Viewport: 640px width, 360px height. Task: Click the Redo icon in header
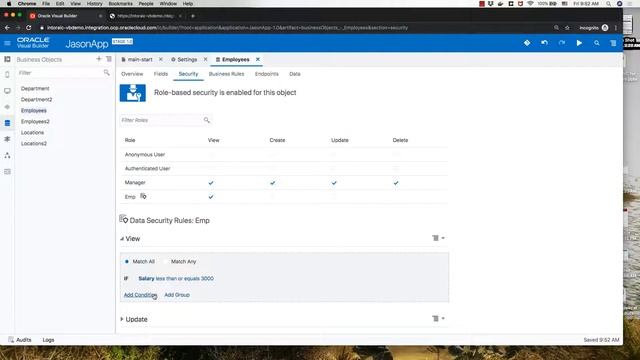pos(562,43)
